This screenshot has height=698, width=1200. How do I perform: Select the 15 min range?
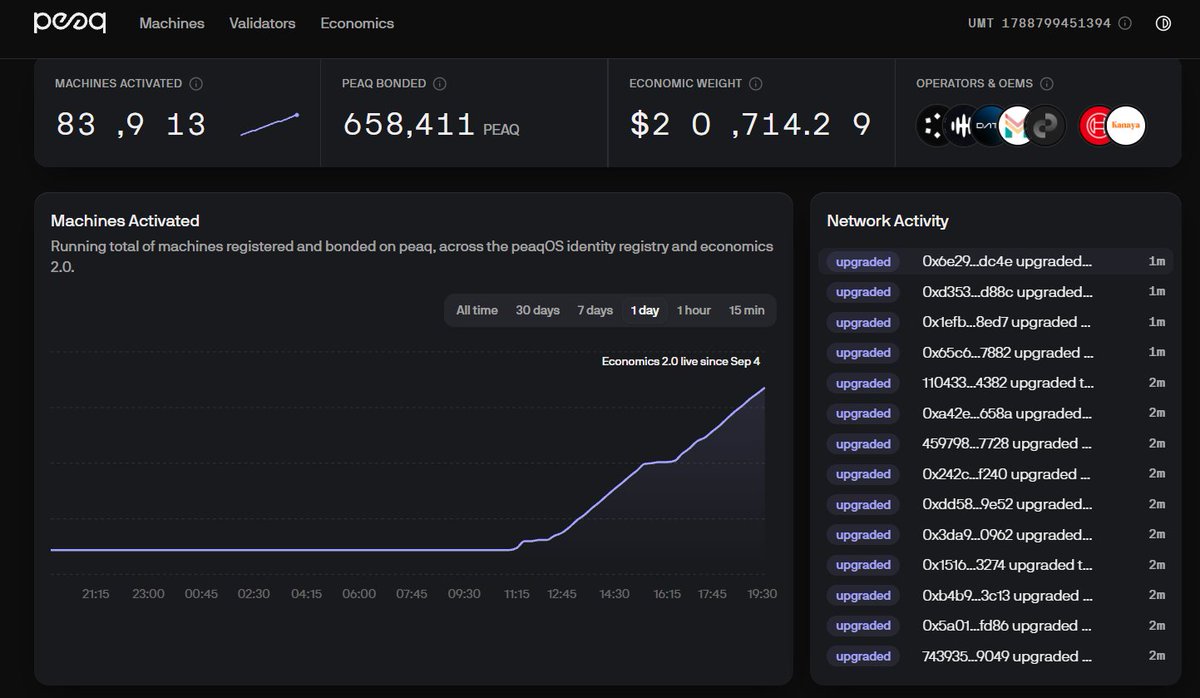pos(747,310)
